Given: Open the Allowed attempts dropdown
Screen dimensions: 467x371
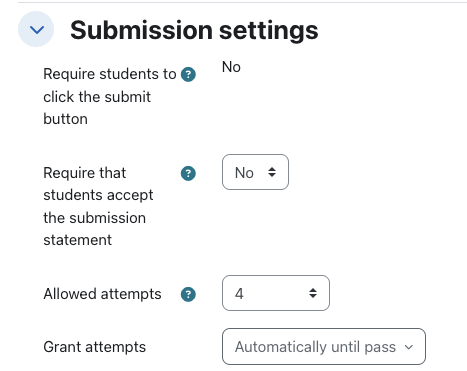Looking at the screenshot, I should (x=276, y=293).
